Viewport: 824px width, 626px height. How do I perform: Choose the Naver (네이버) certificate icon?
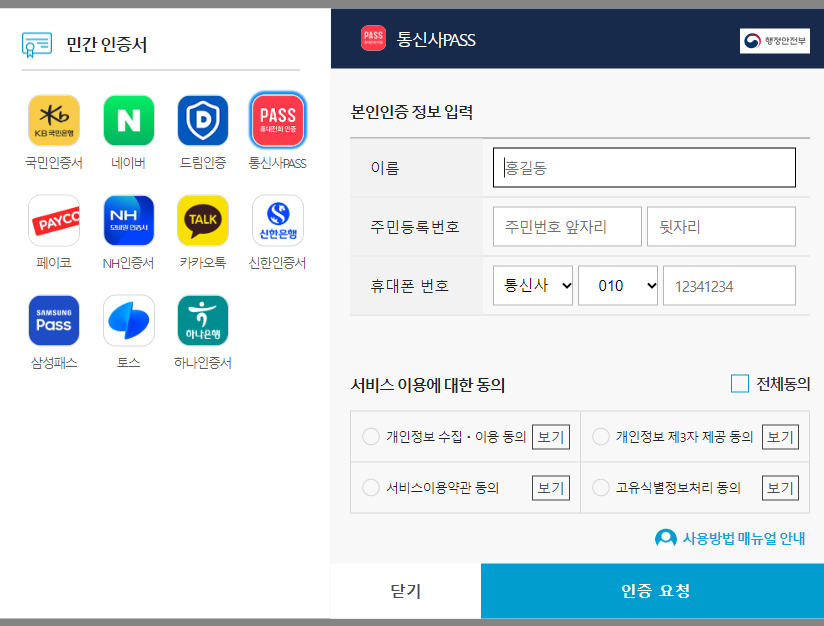click(129, 120)
